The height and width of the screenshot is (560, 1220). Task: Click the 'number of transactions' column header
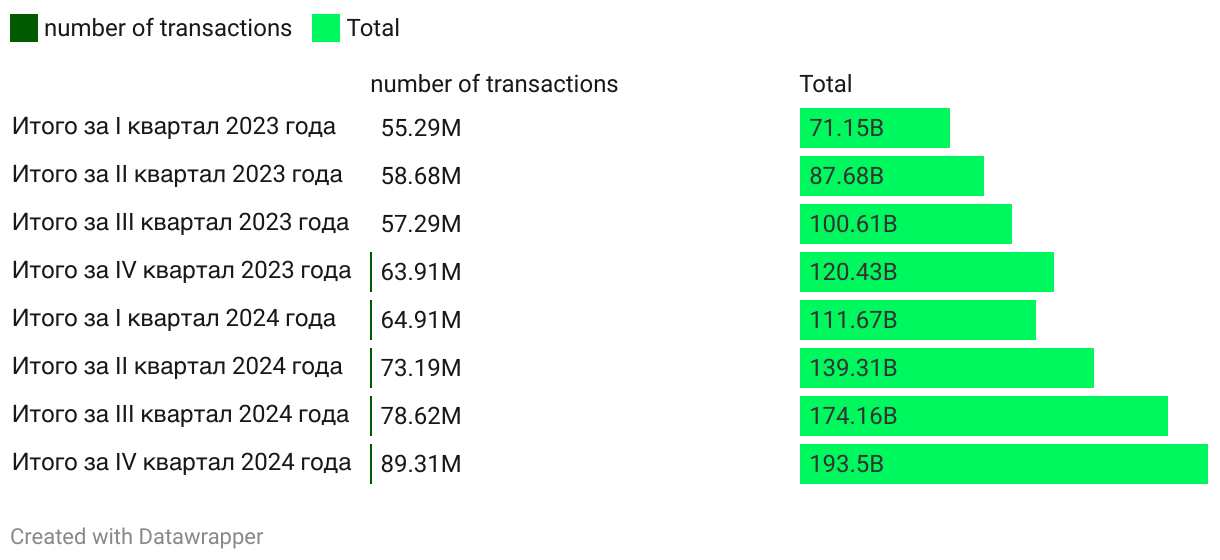(x=494, y=84)
